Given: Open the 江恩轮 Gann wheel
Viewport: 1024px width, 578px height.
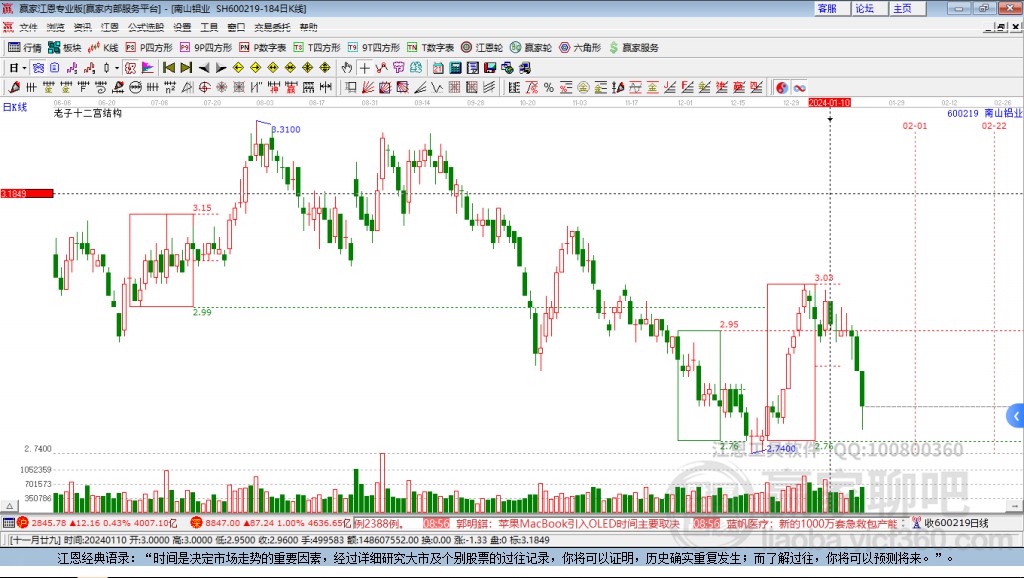Looking at the screenshot, I should coord(482,48).
